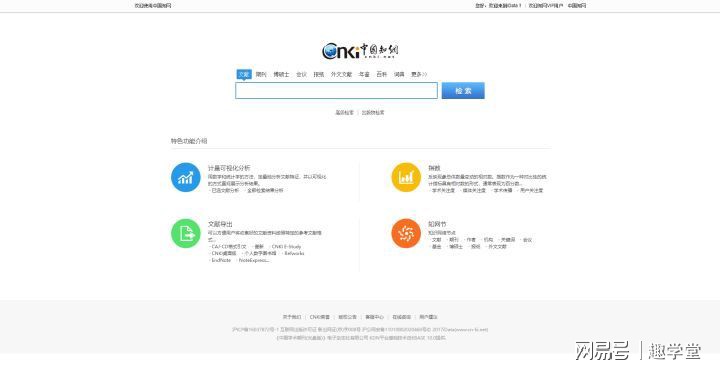Viewport: 720px width, 371px height.
Task: Click inside the main search input box
Action: point(336,90)
